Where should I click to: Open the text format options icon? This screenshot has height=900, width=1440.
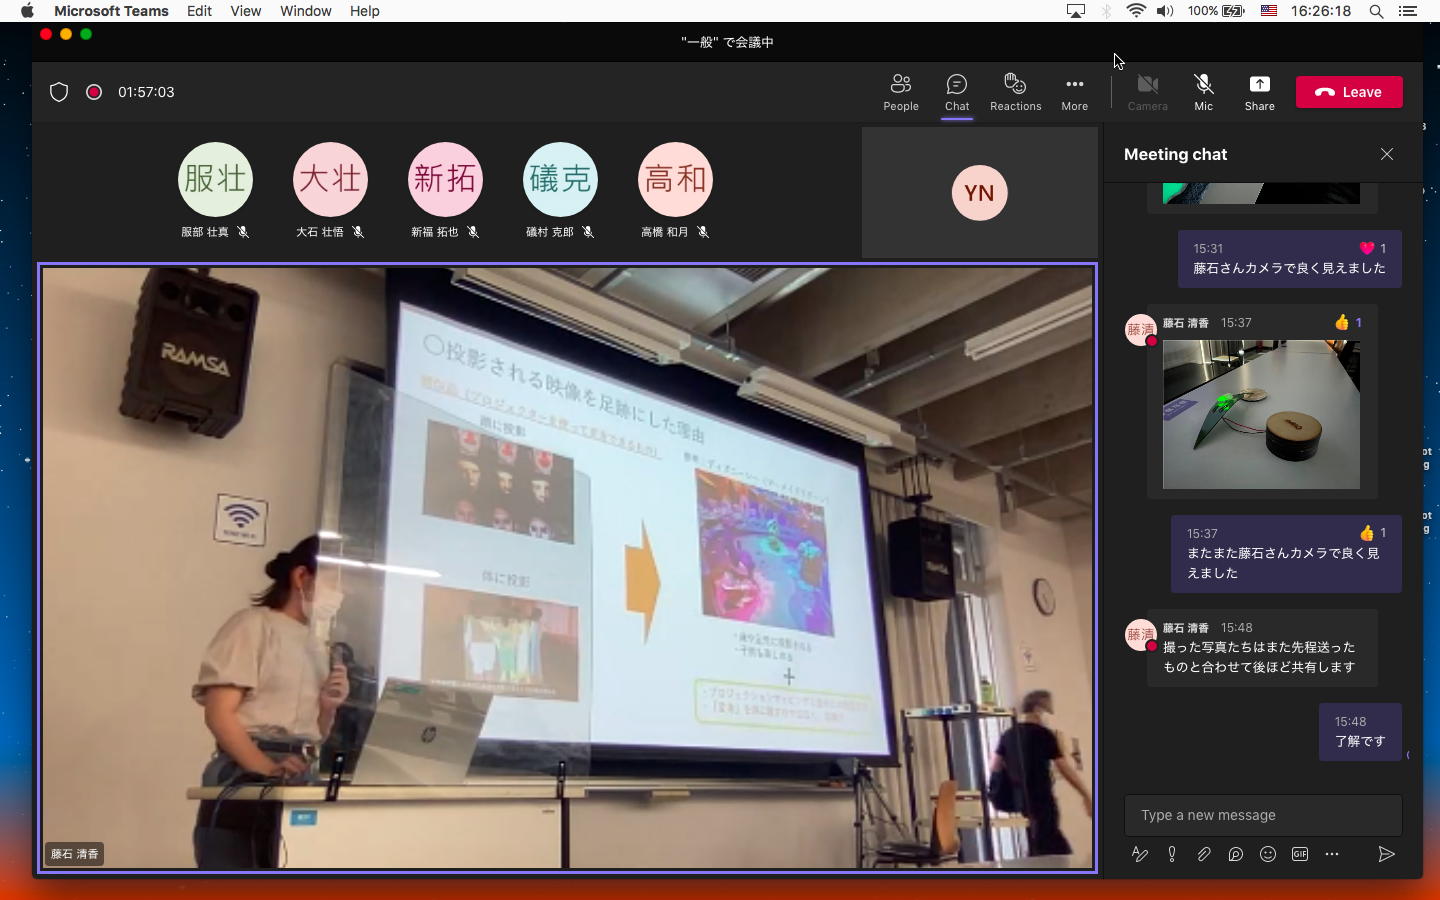pyautogui.click(x=1139, y=854)
